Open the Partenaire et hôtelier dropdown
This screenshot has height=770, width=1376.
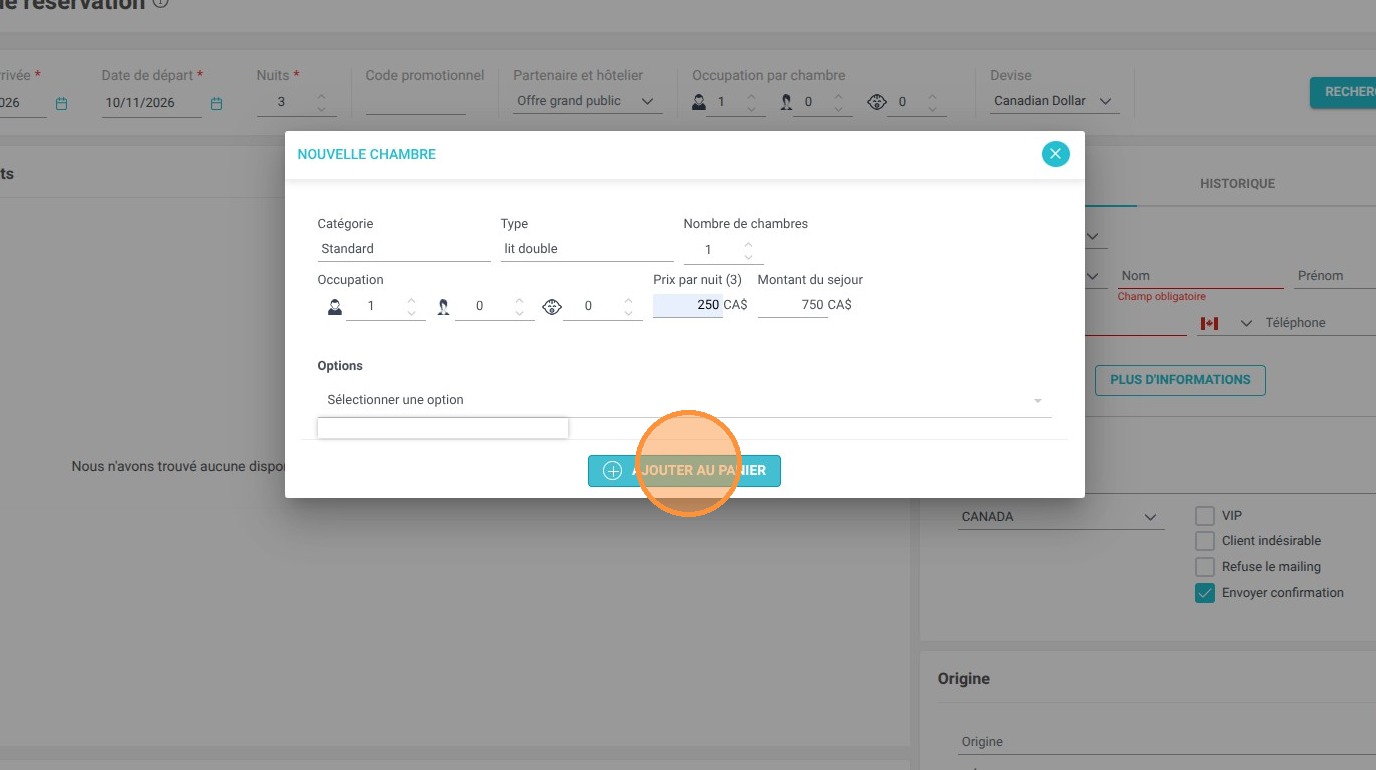pos(588,101)
